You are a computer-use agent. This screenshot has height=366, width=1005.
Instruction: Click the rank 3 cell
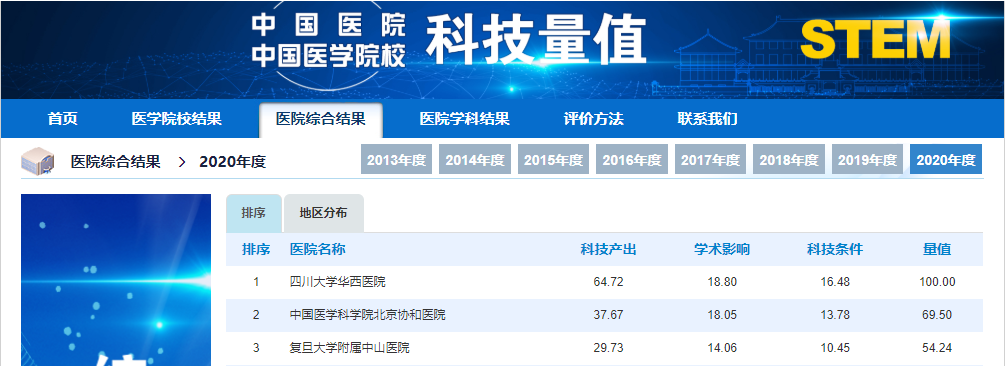click(x=256, y=348)
